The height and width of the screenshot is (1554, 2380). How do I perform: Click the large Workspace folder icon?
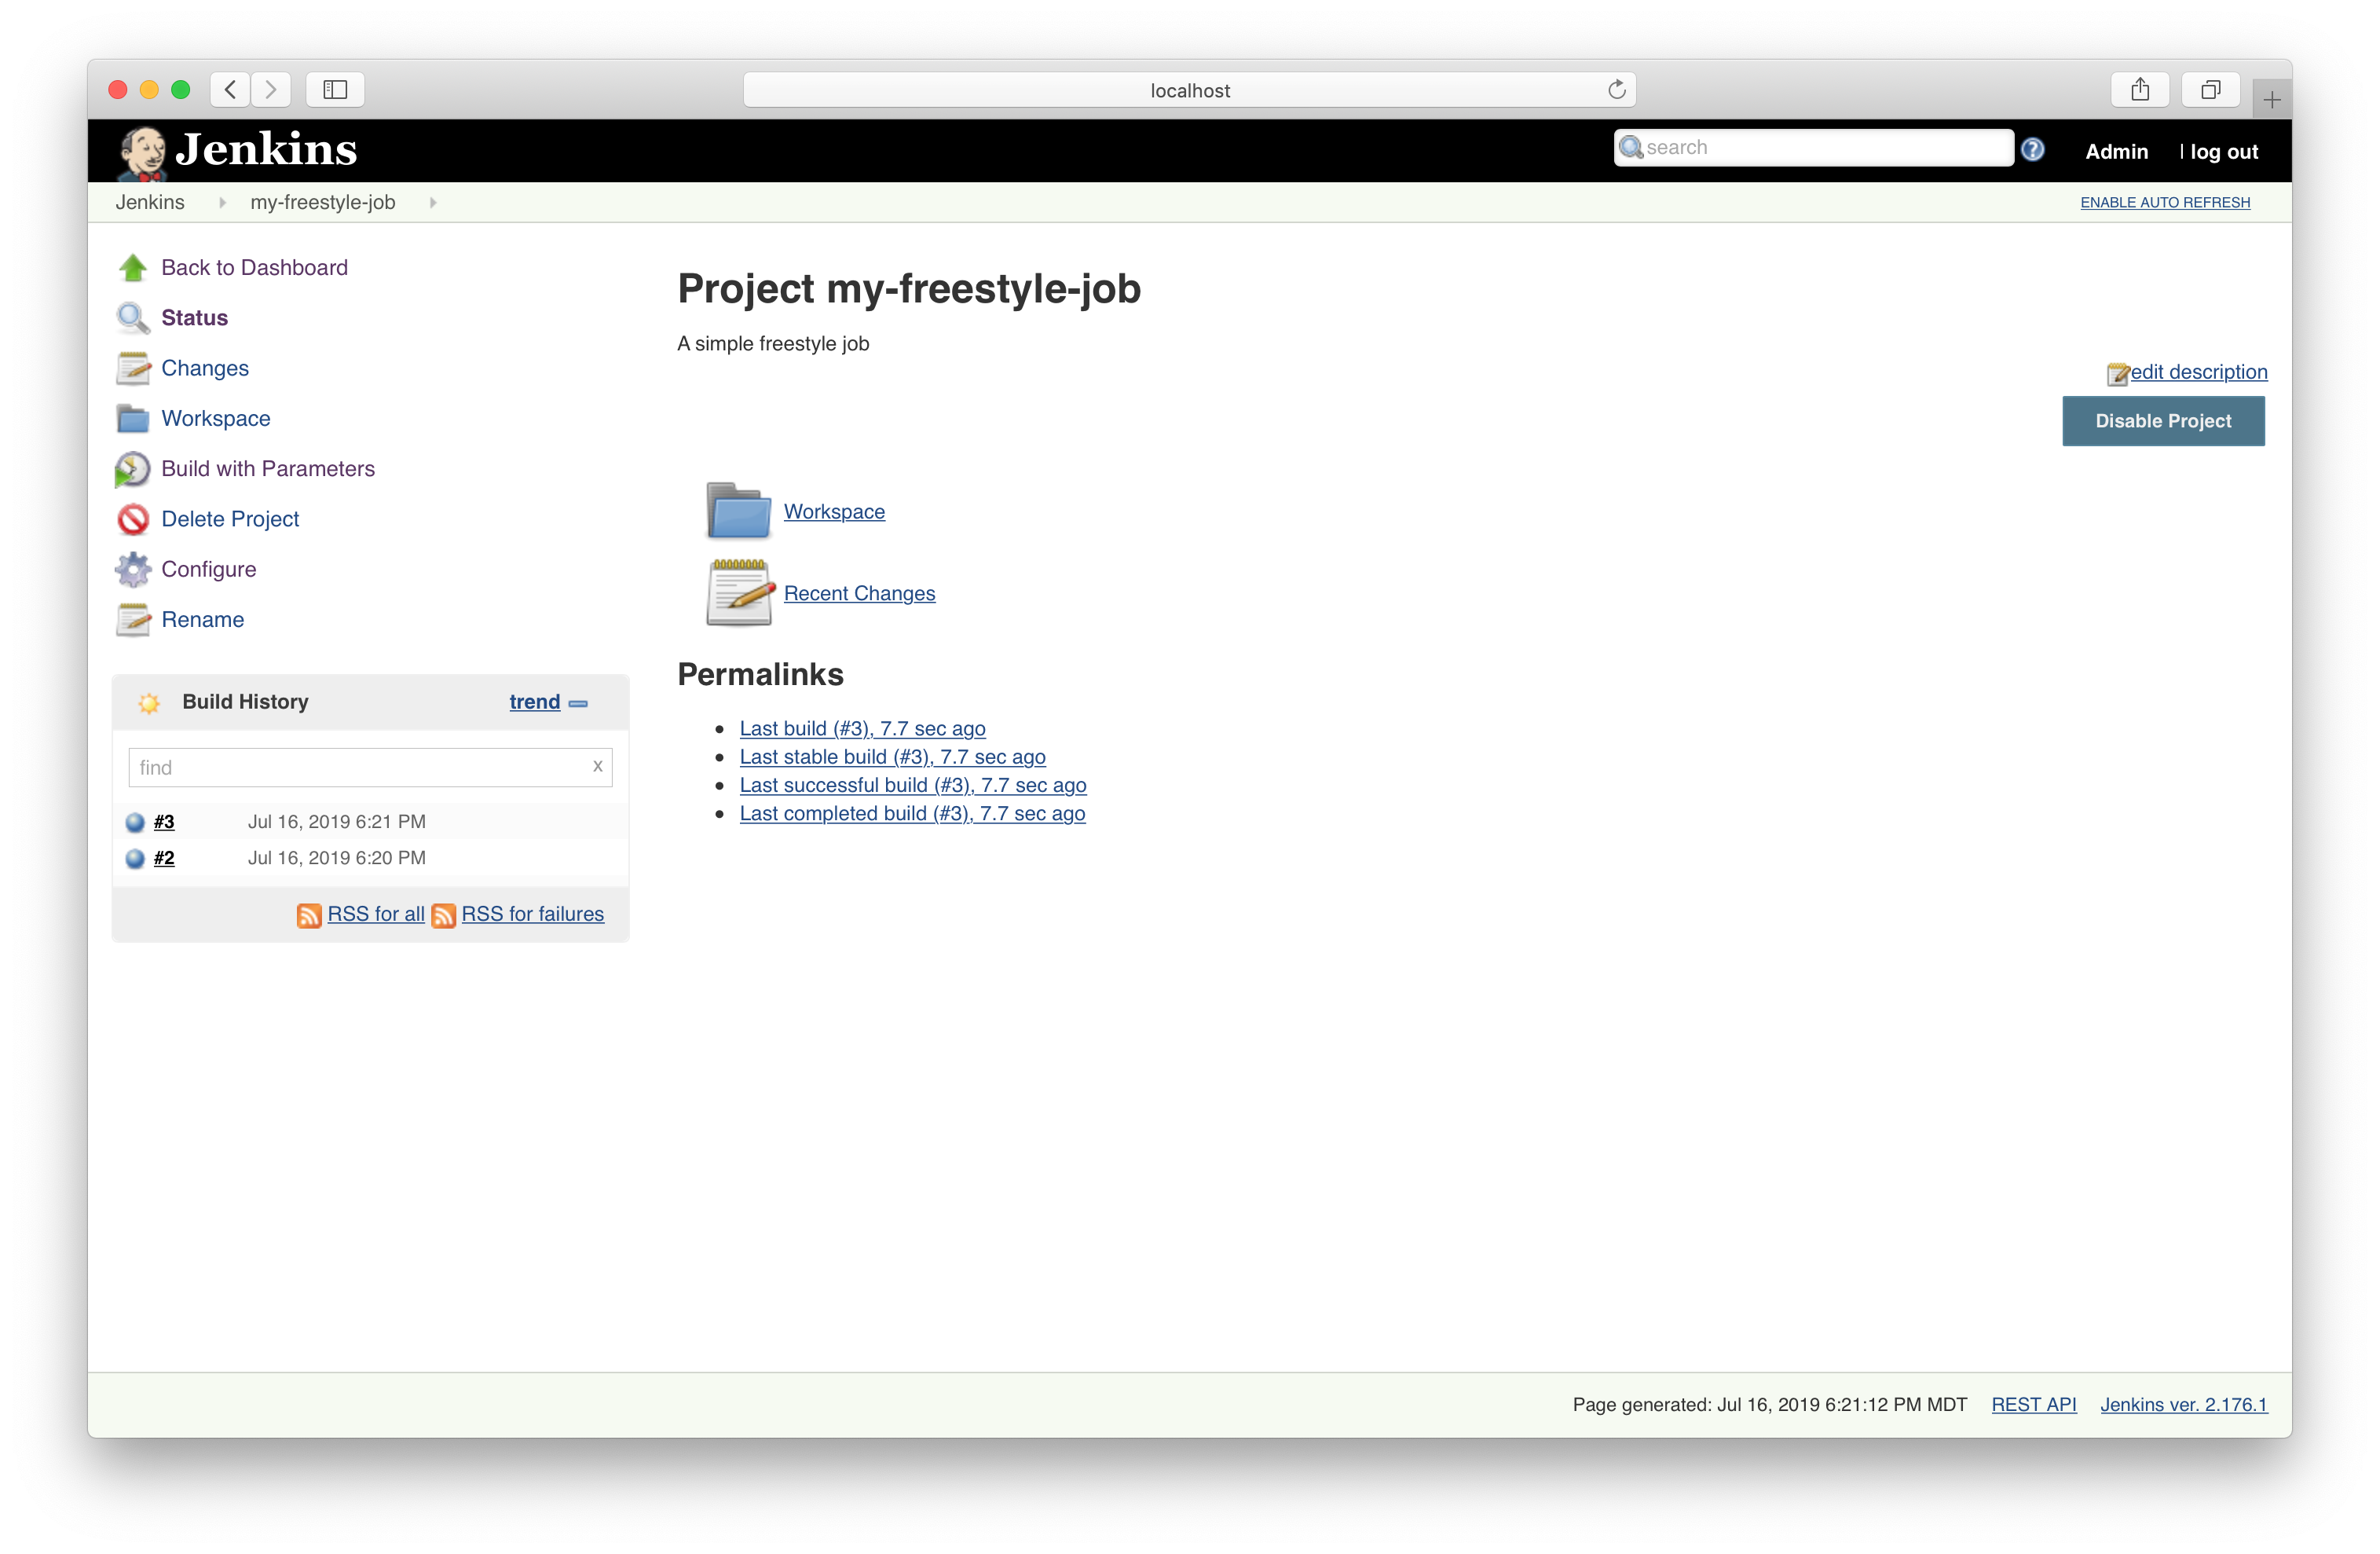739,511
